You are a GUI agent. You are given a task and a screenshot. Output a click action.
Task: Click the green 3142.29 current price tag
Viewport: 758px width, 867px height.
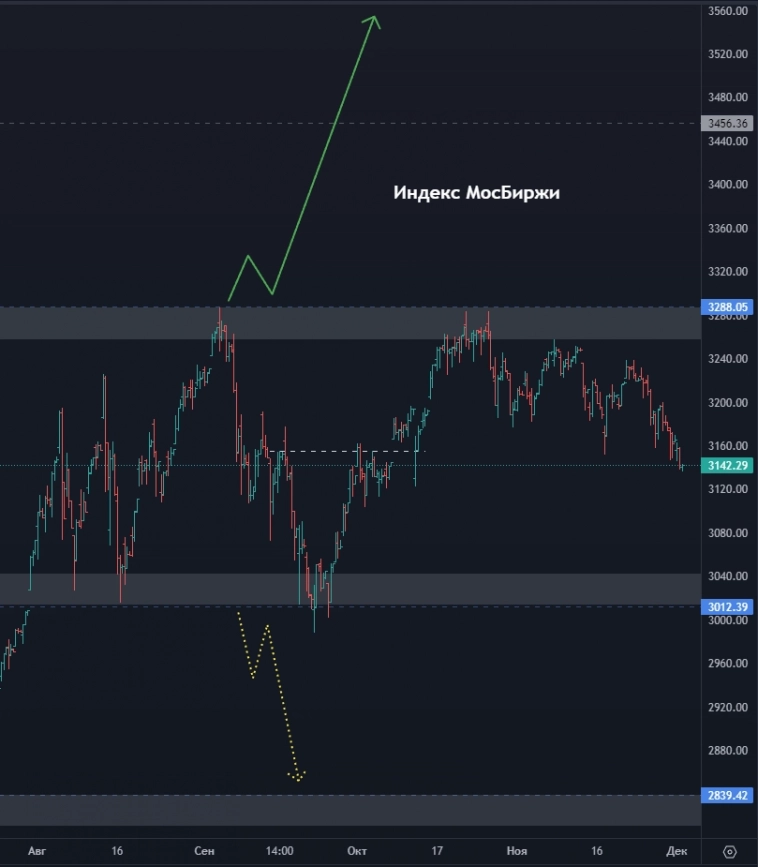point(727,465)
